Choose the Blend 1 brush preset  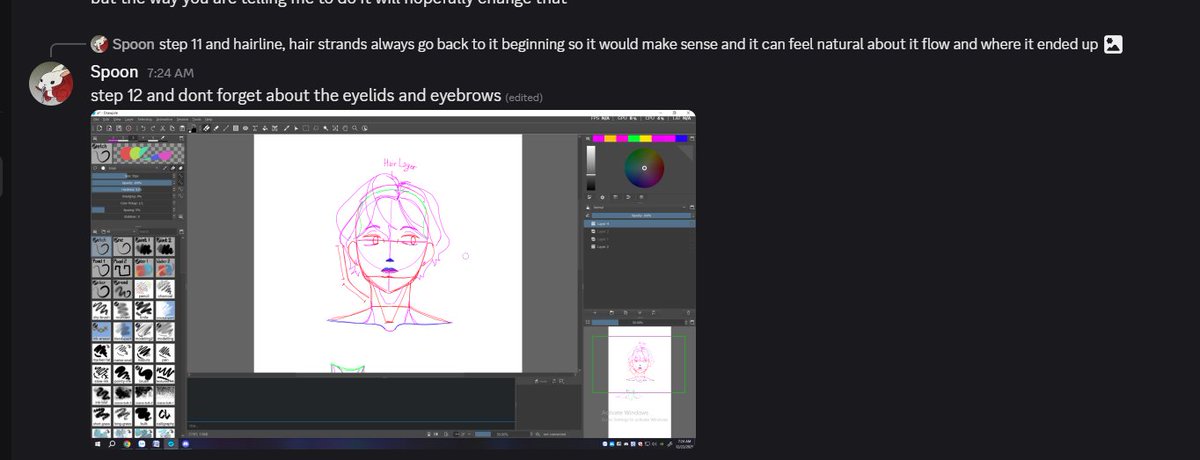(x=144, y=246)
